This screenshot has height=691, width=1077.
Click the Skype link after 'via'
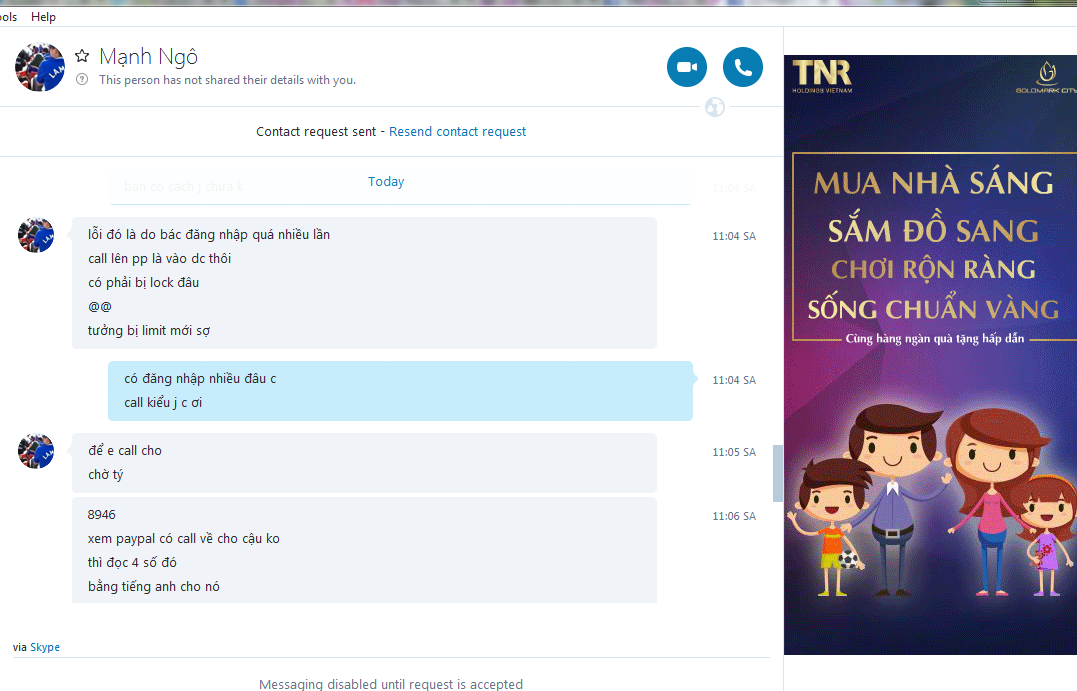coord(45,647)
